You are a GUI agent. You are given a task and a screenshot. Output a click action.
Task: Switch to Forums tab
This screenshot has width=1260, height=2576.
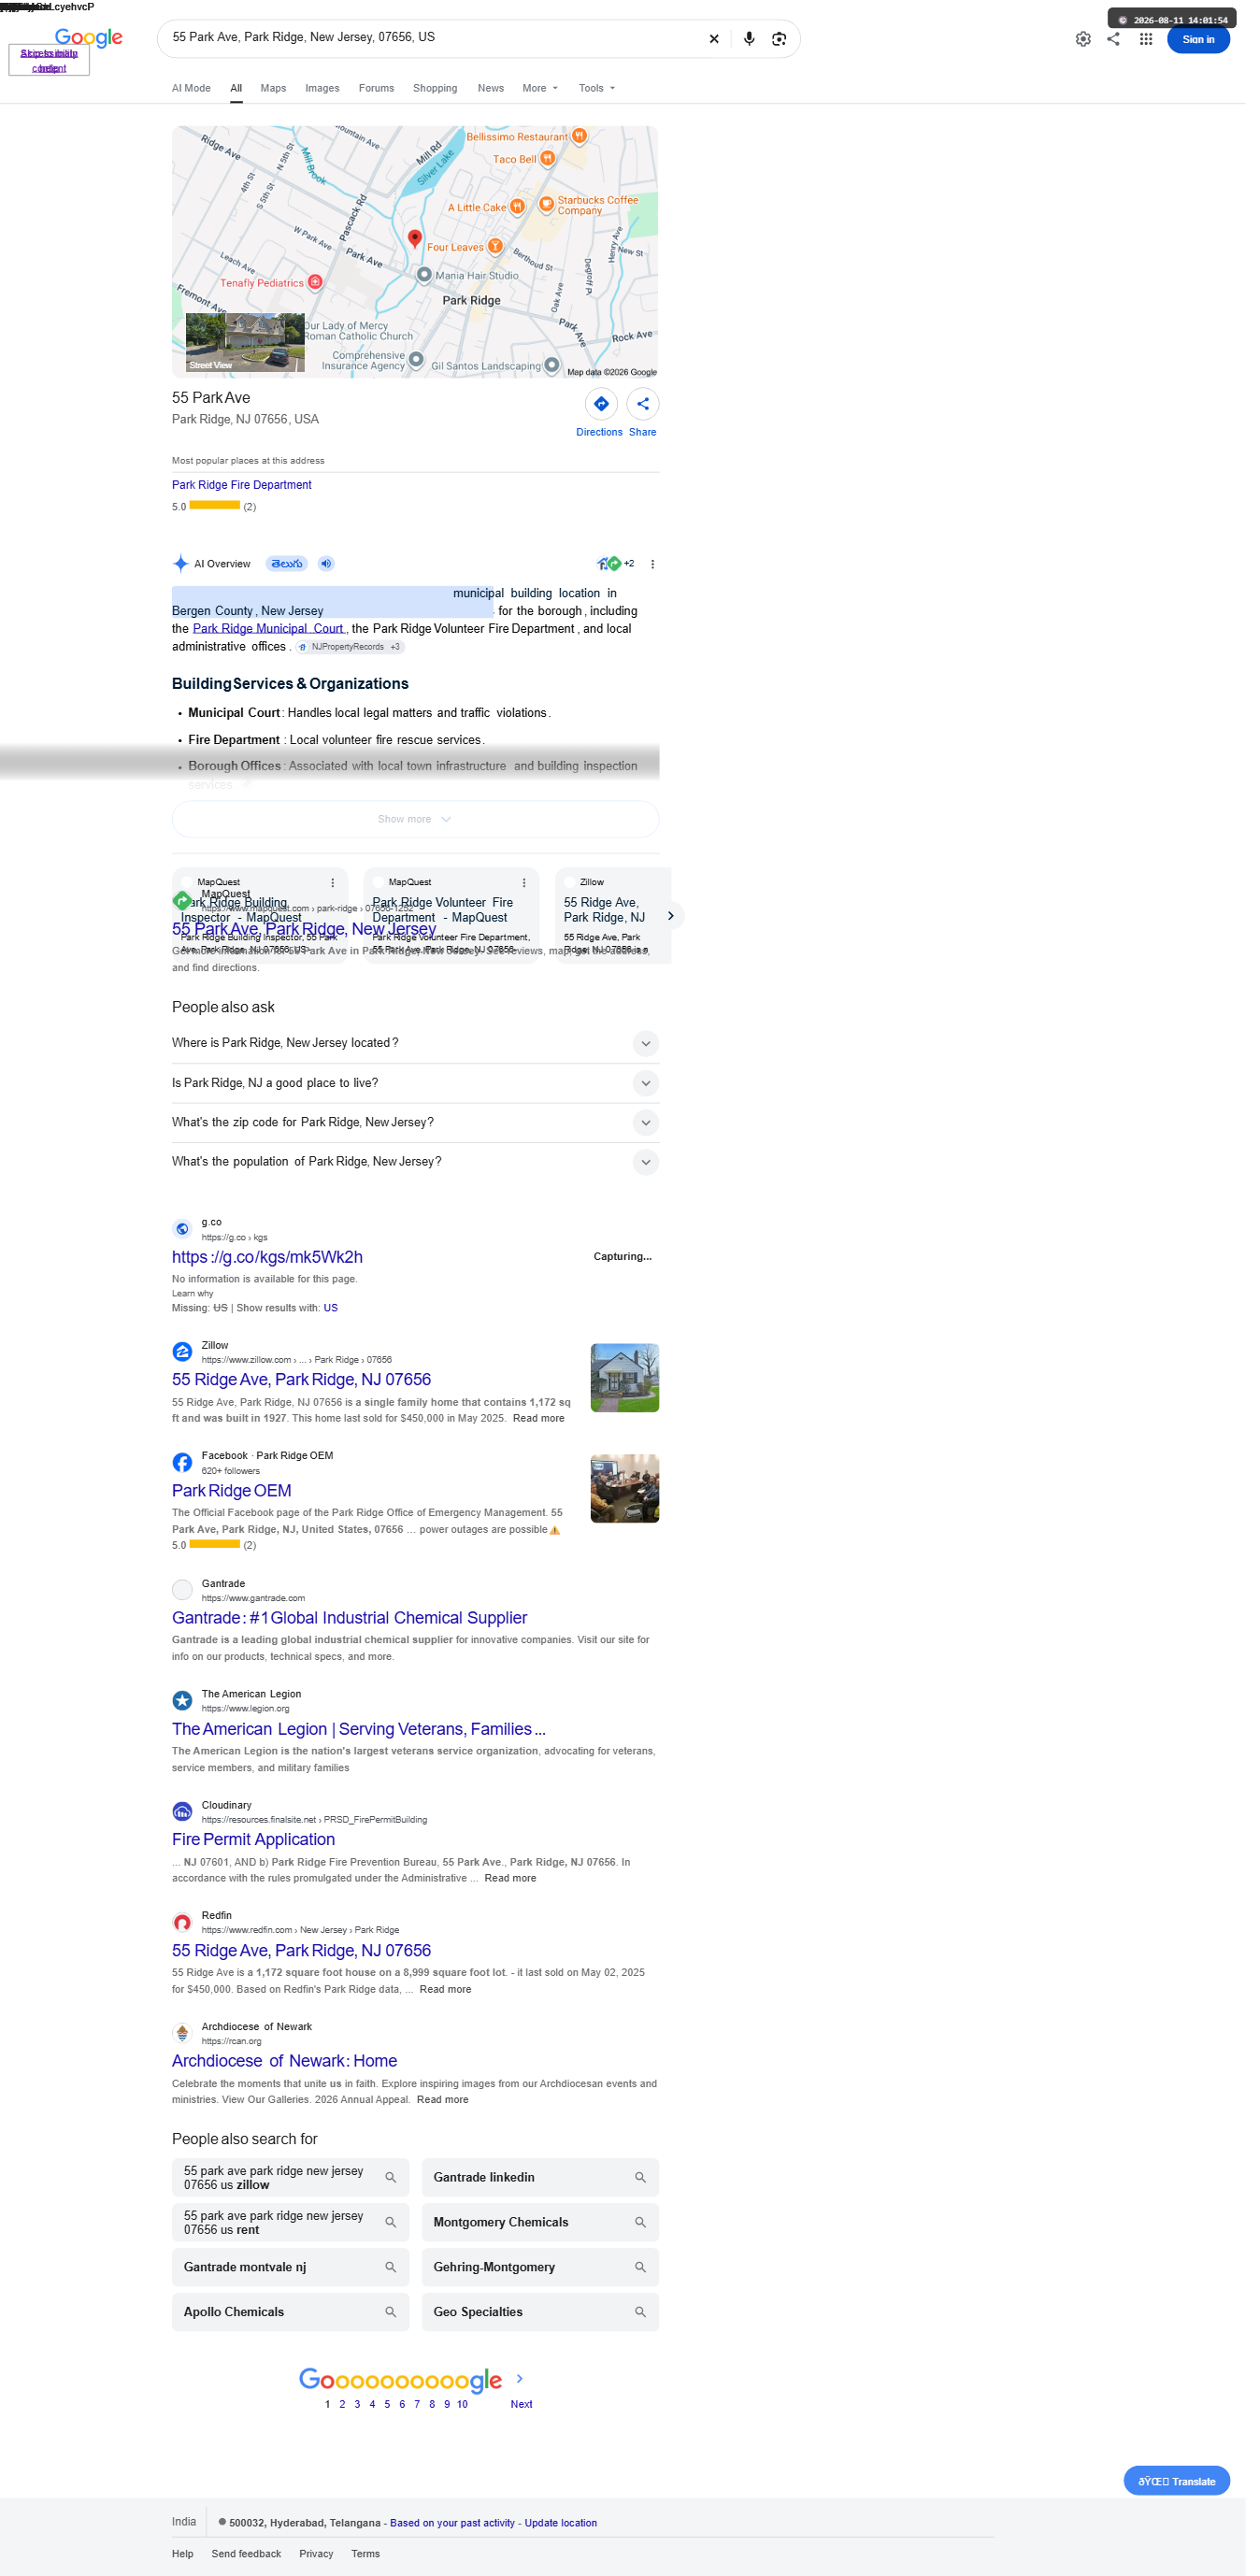tap(376, 88)
